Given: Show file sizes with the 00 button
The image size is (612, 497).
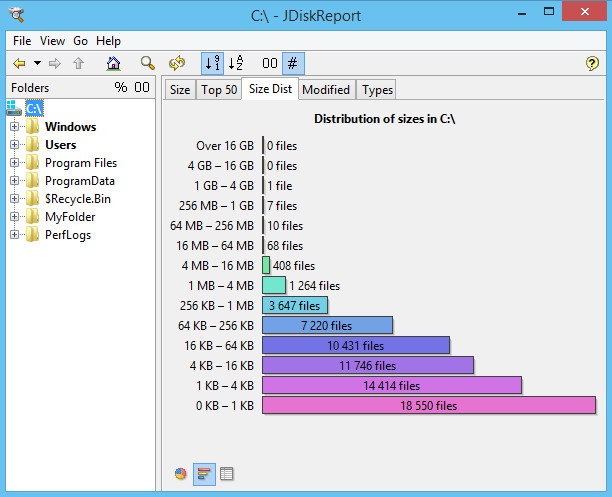Looking at the screenshot, I should pyautogui.click(x=270, y=63).
